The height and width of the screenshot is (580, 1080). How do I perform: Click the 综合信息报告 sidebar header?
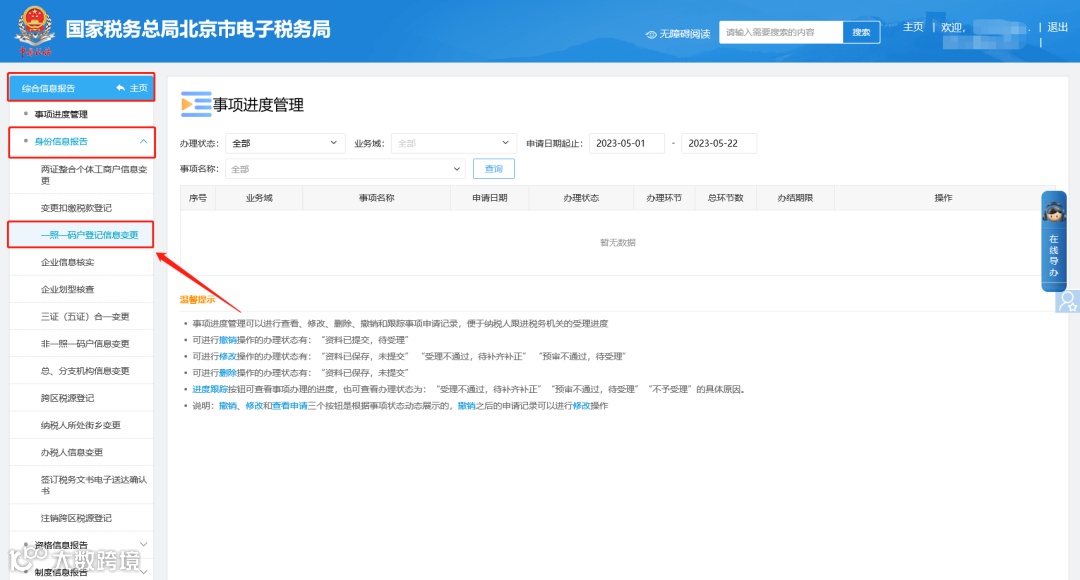48,88
